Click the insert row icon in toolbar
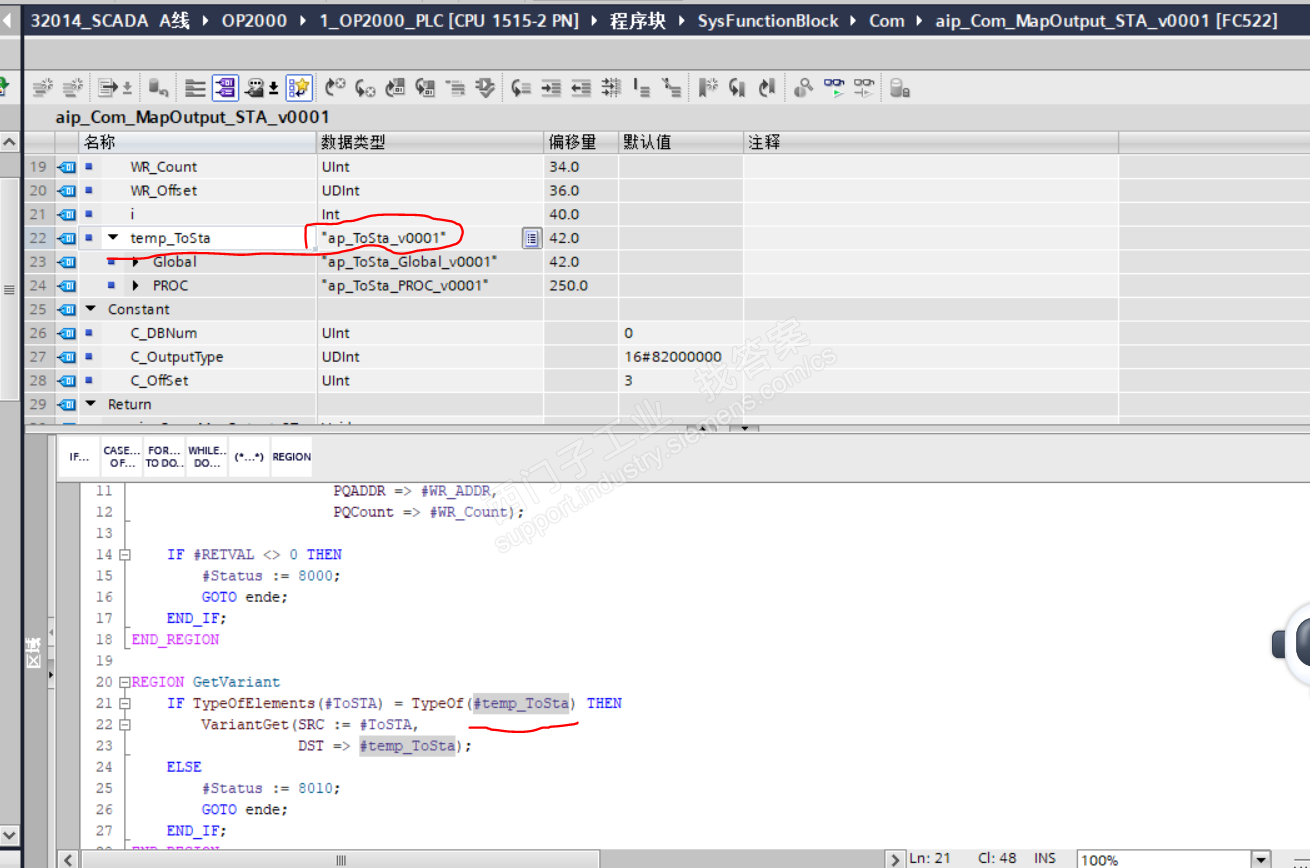The height and width of the screenshot is (868, 1310). tap(43, 89)
